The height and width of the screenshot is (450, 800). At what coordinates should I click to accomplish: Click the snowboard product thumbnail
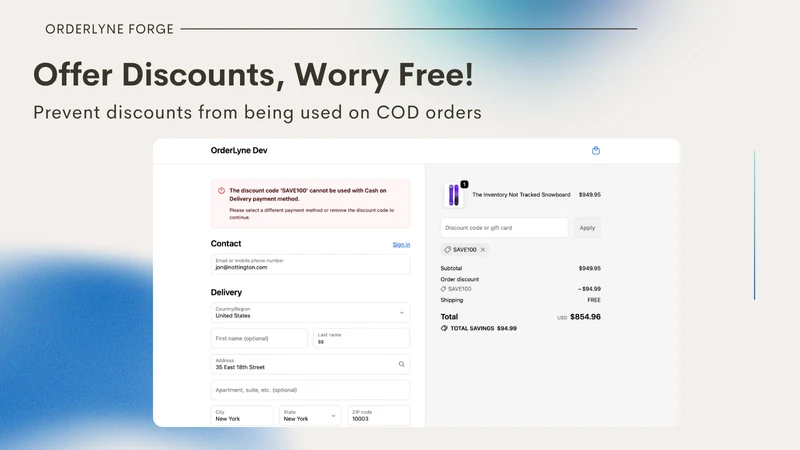tap(454, 195)
